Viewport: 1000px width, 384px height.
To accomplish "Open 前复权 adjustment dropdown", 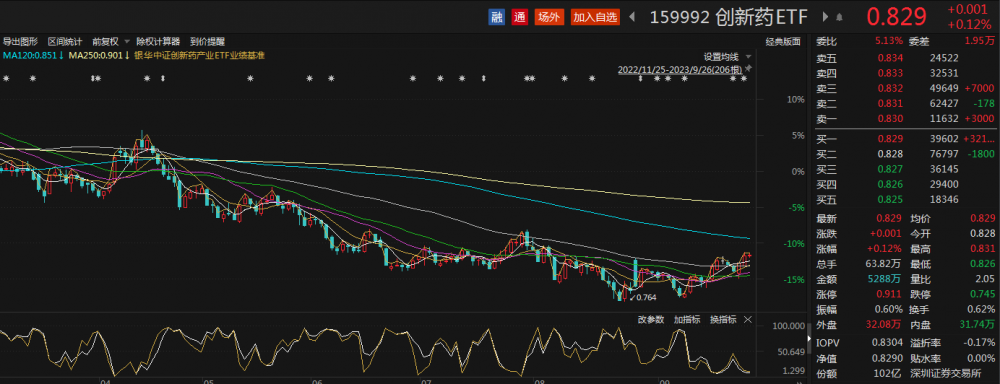I will [x=110, y=41].
